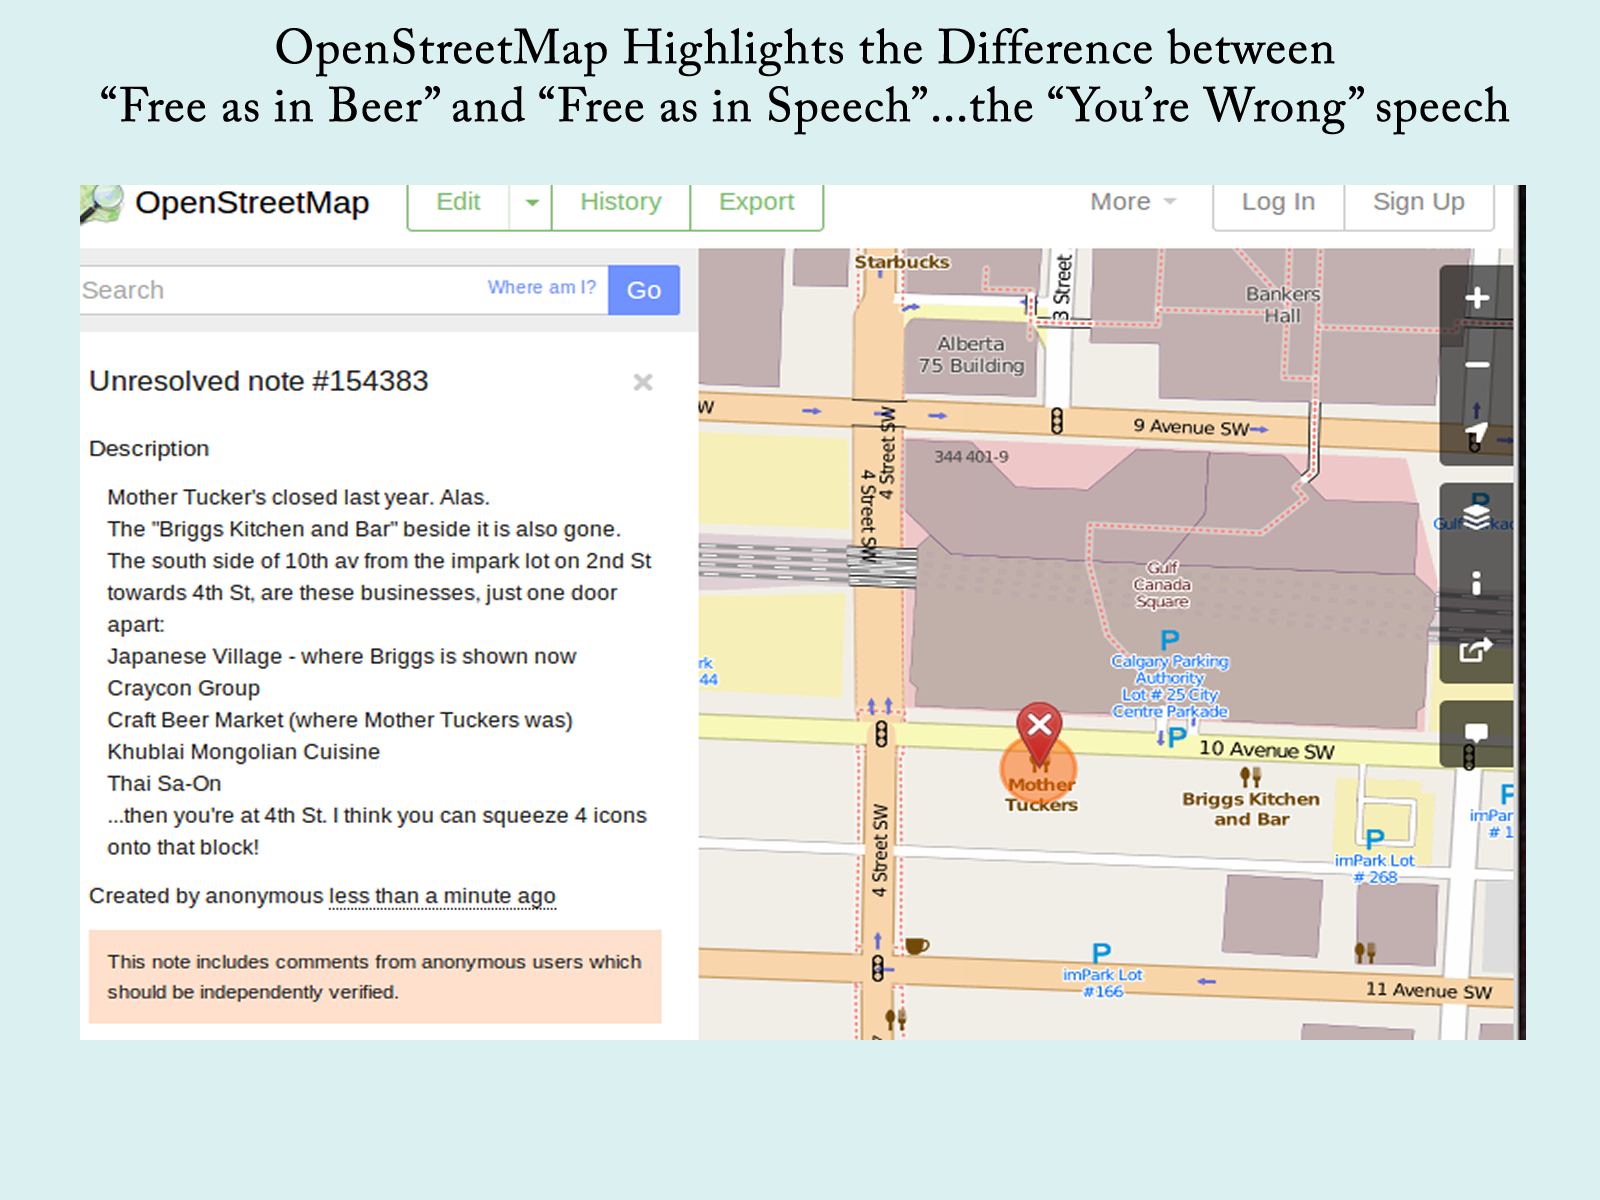Show my location on the map
Viewport: 1600px width, 1200px height.
coord(1476,434)
